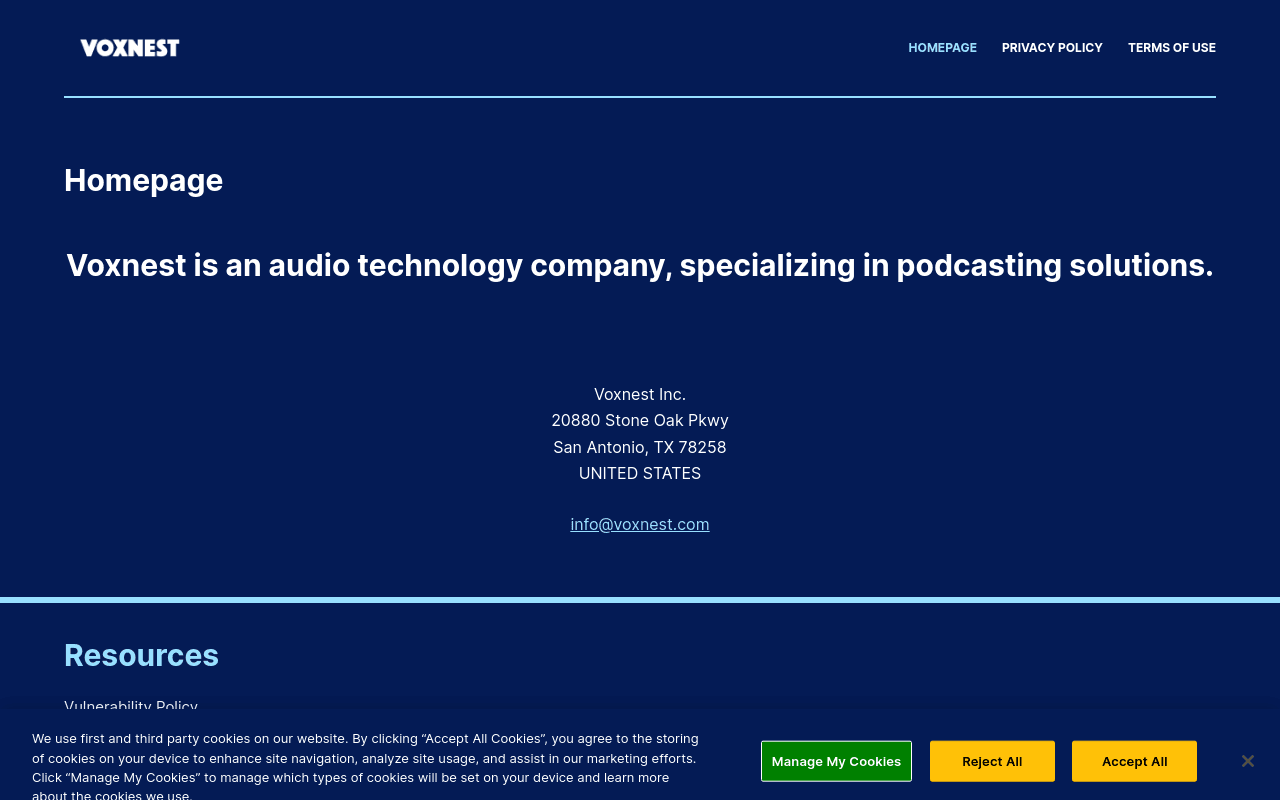Click the 'UNITED STATES' text
This screenshot has height=800, width=1280.
coord(640,473)
